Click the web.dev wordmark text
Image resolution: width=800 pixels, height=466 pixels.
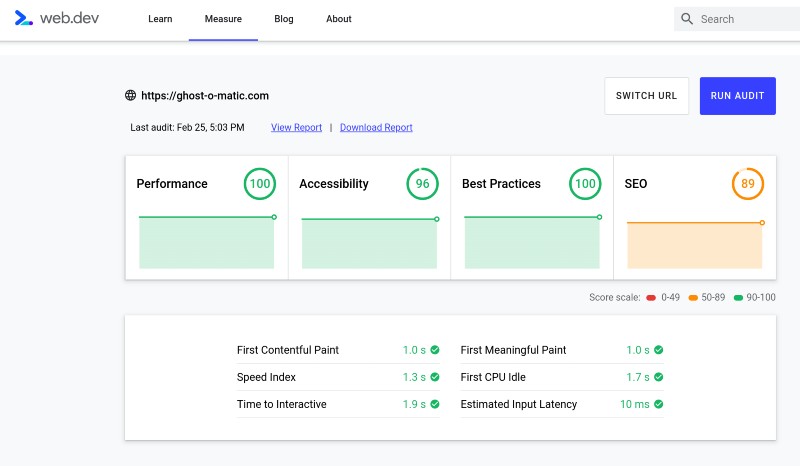[69, 18]
